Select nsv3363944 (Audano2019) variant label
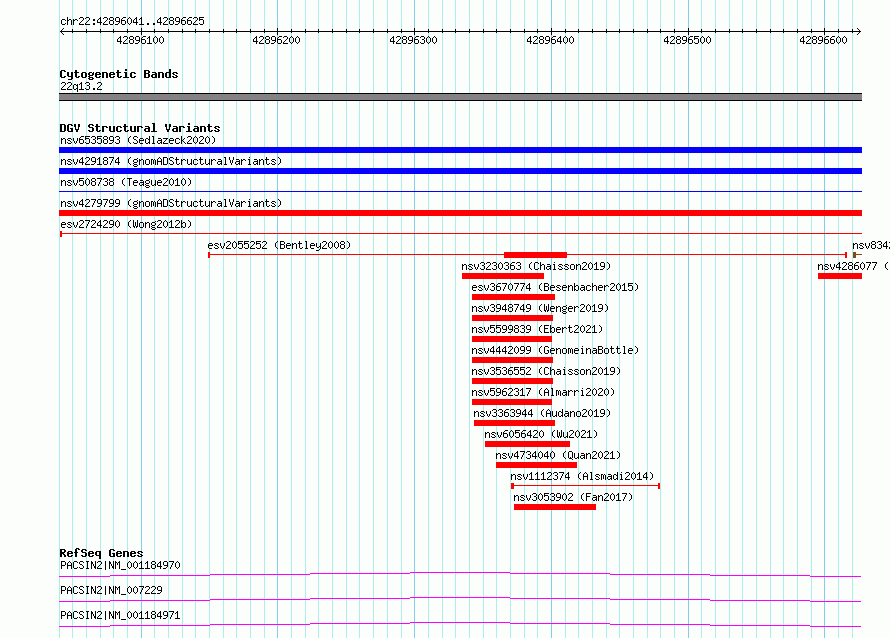The width and height of the screenshot is (890, 638). coord(542,413)
